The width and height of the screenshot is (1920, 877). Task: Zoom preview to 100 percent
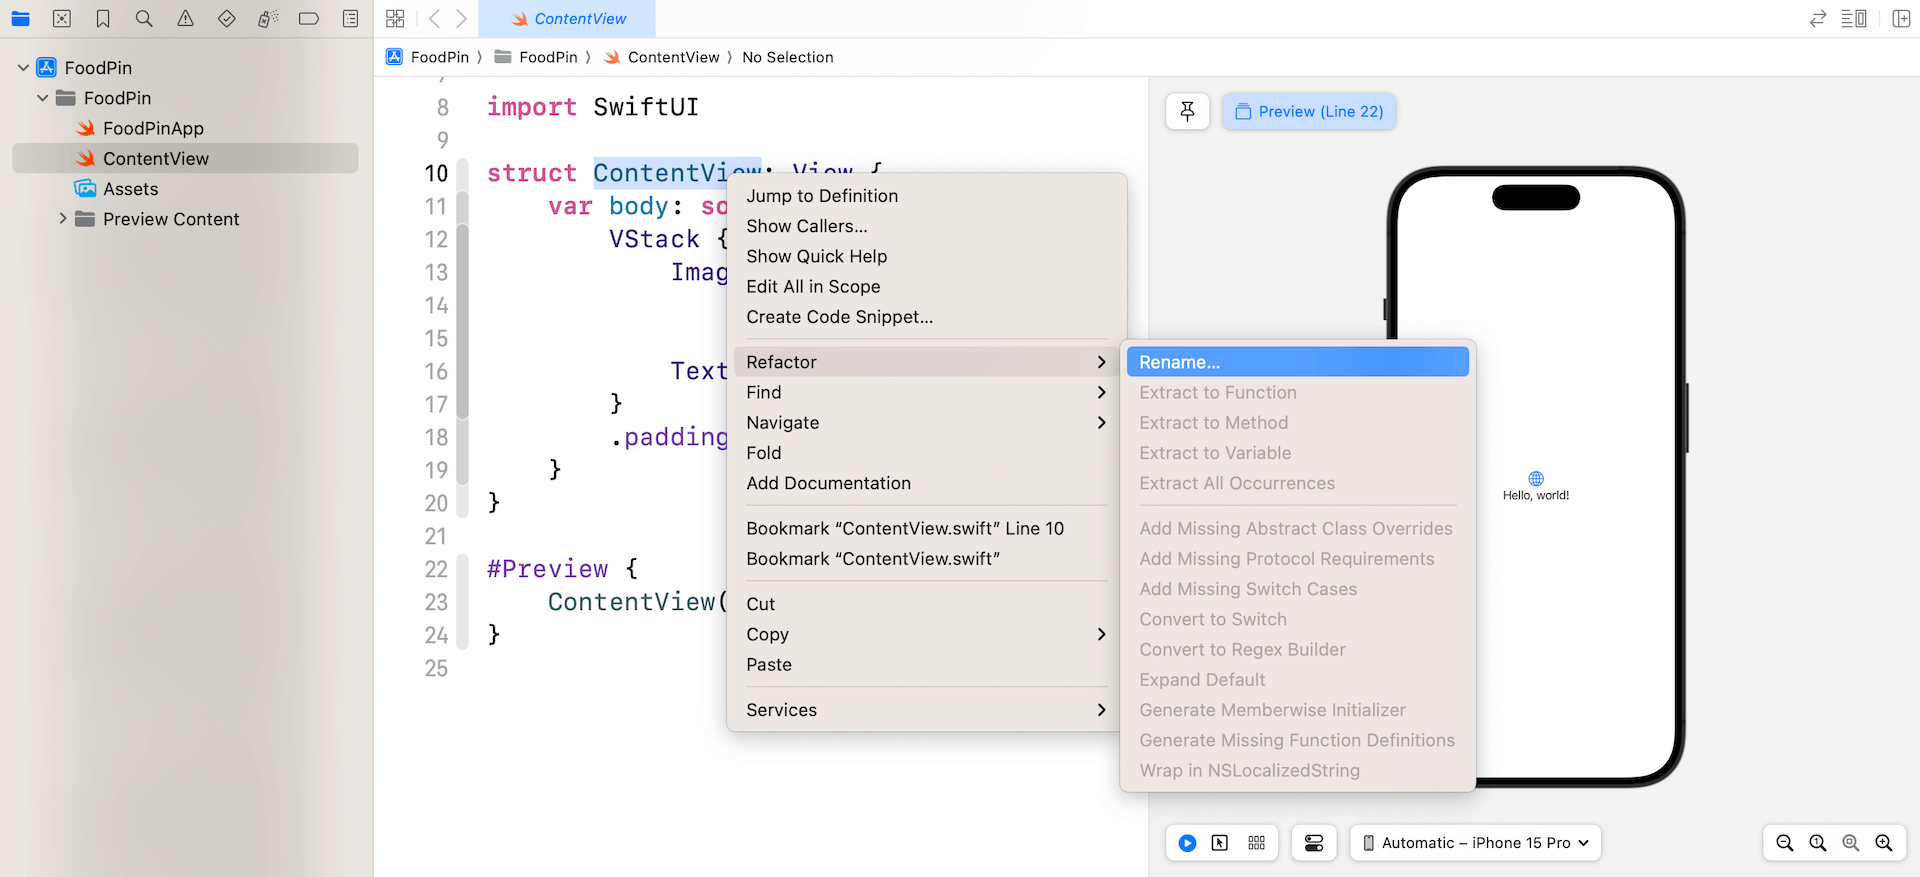1818,843
